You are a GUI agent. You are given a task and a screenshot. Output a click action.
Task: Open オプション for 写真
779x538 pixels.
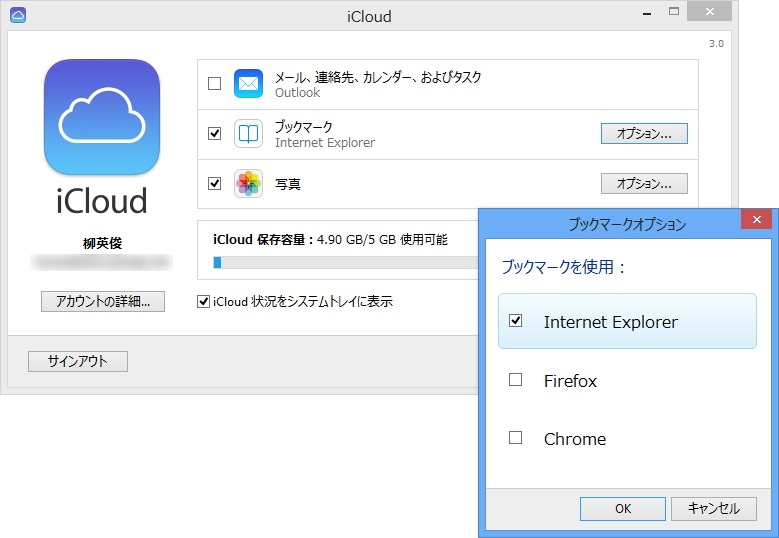click(644, 184)
